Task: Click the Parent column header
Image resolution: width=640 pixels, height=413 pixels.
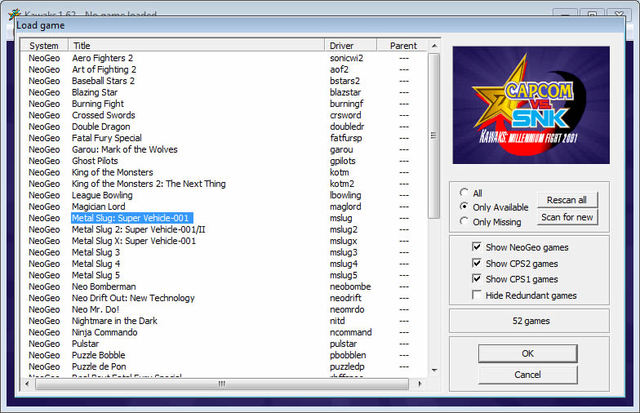Action: [x=403, y=46]
